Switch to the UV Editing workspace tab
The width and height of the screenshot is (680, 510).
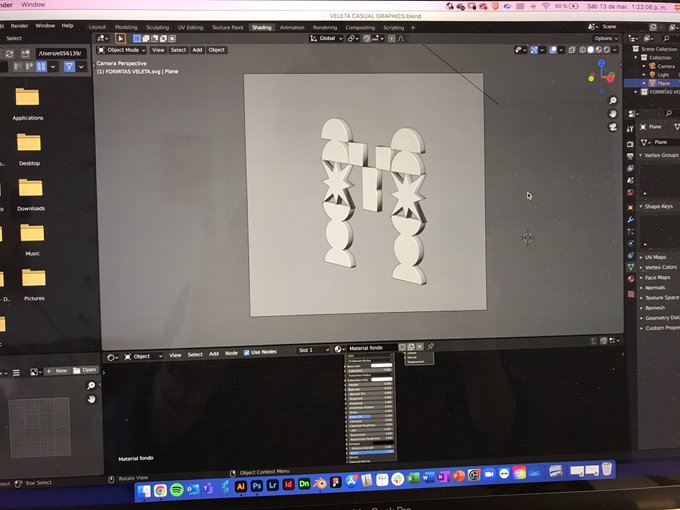point(190,27)
